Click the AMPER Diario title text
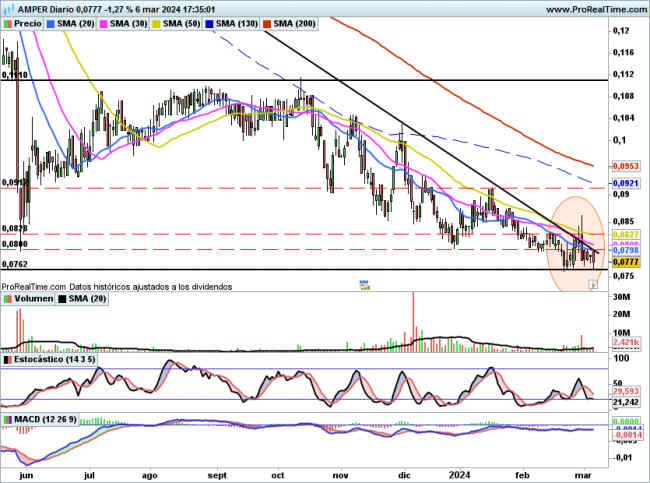650x483 pixels. coord(45,9)
